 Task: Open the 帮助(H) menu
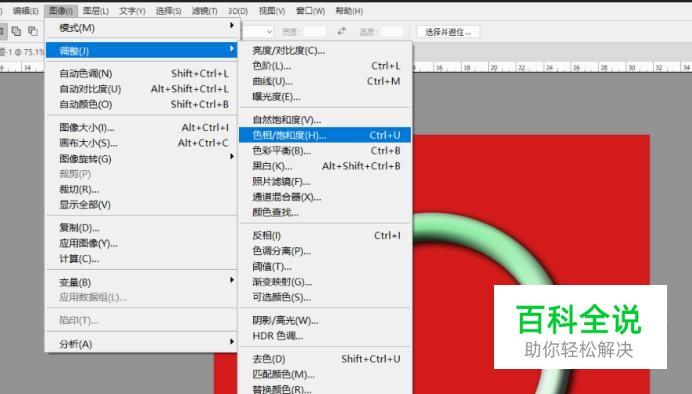[x=349, y=11]
